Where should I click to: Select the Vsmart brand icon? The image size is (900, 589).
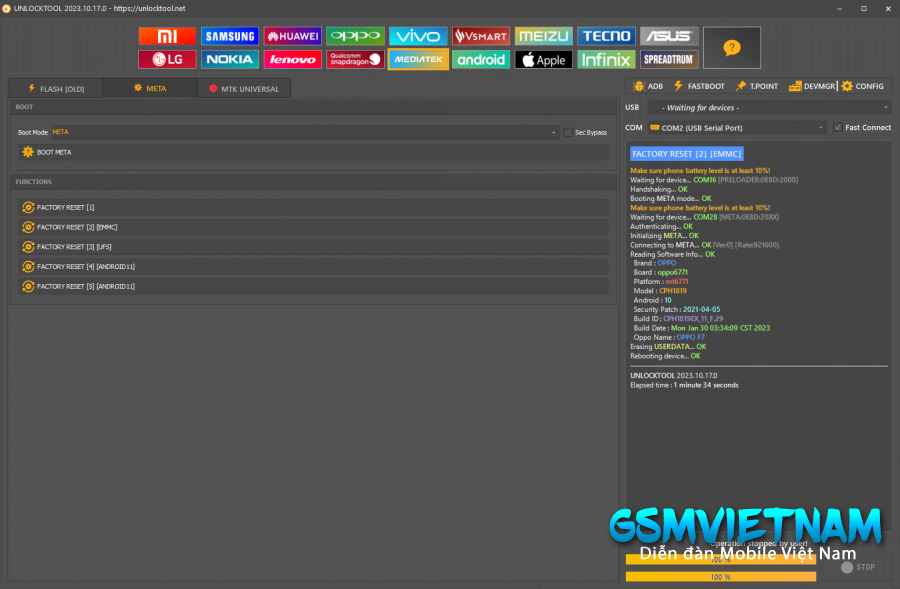(x=481, y=36)
